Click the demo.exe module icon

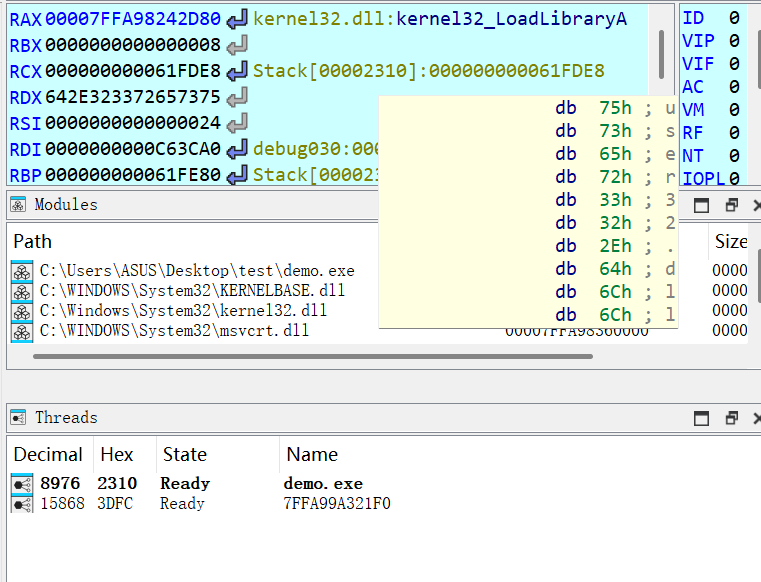coord(22,271)
